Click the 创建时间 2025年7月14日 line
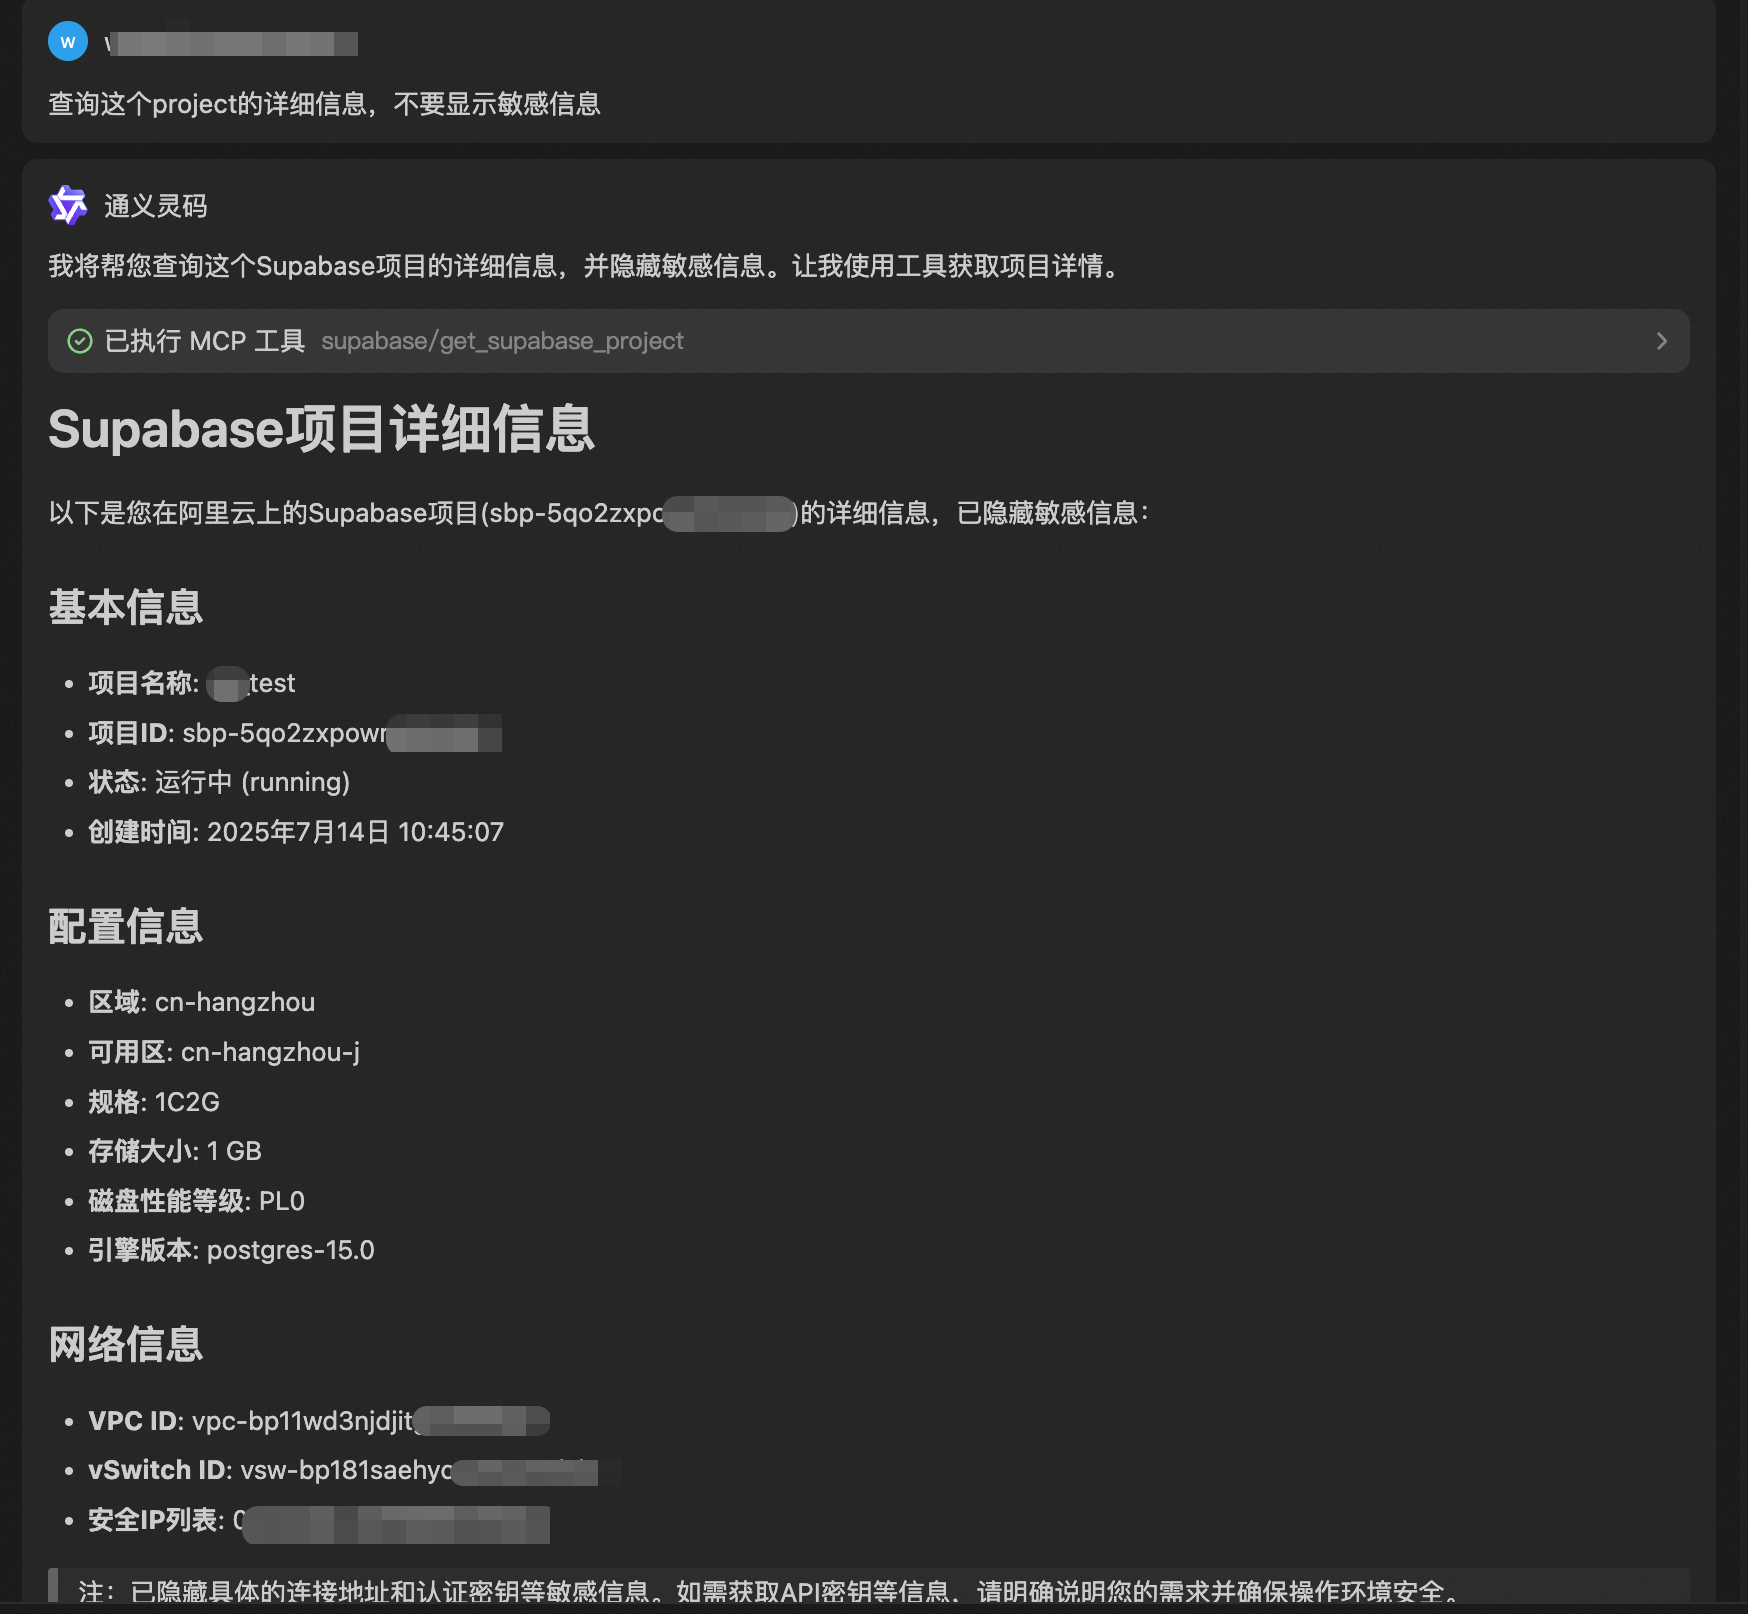Screen dimensions: 1748x1614 point(296,832)
